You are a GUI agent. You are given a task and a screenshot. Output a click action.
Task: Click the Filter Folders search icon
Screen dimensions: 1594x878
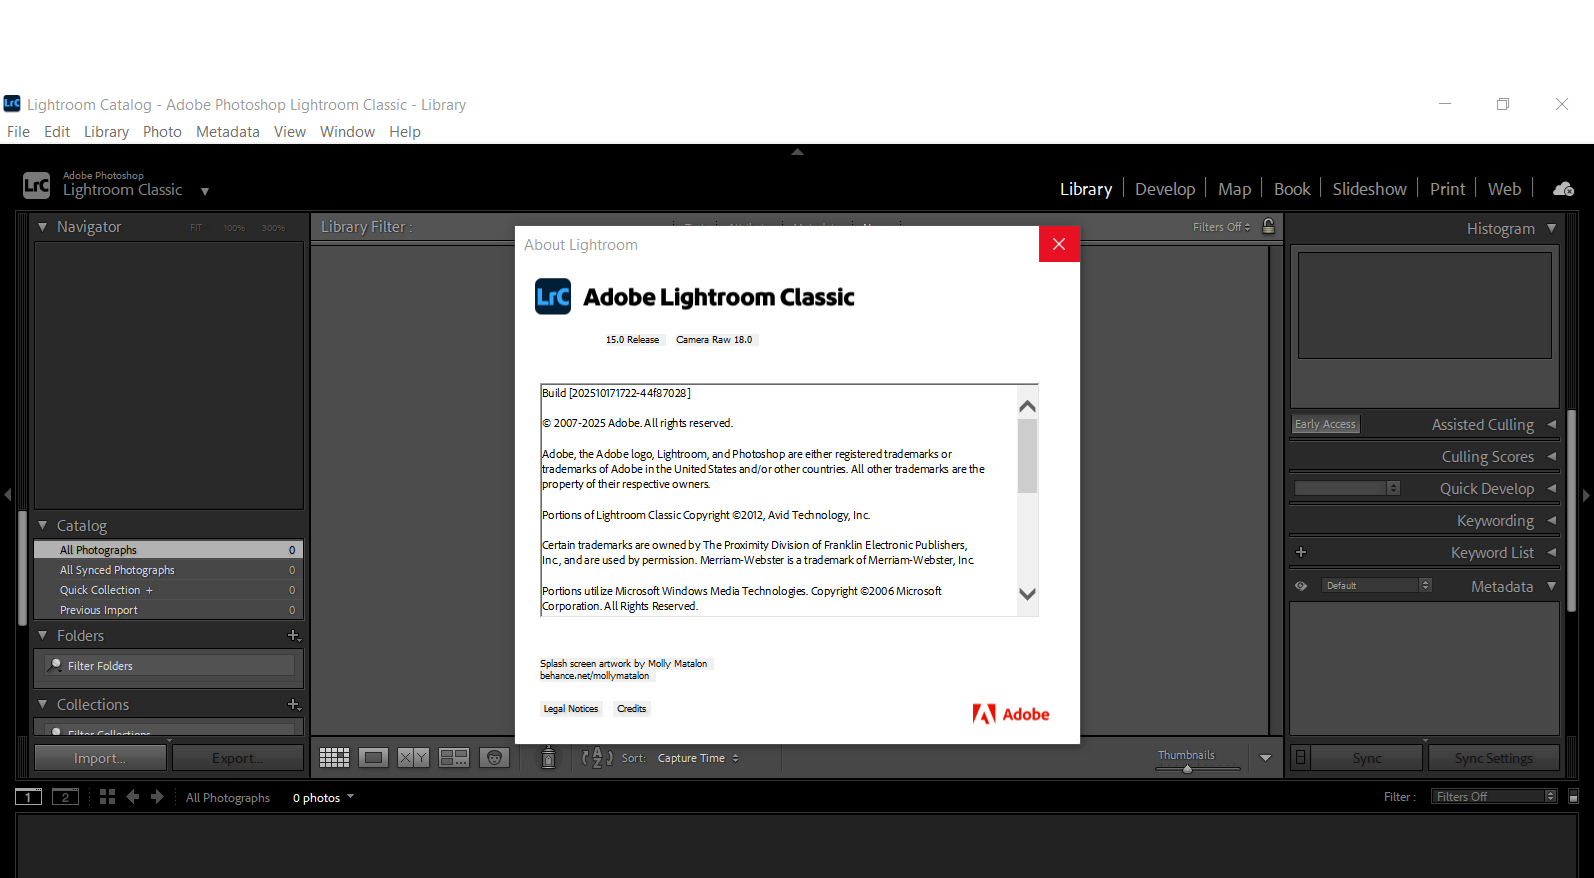pyautogui.click(x=56, y=665)
